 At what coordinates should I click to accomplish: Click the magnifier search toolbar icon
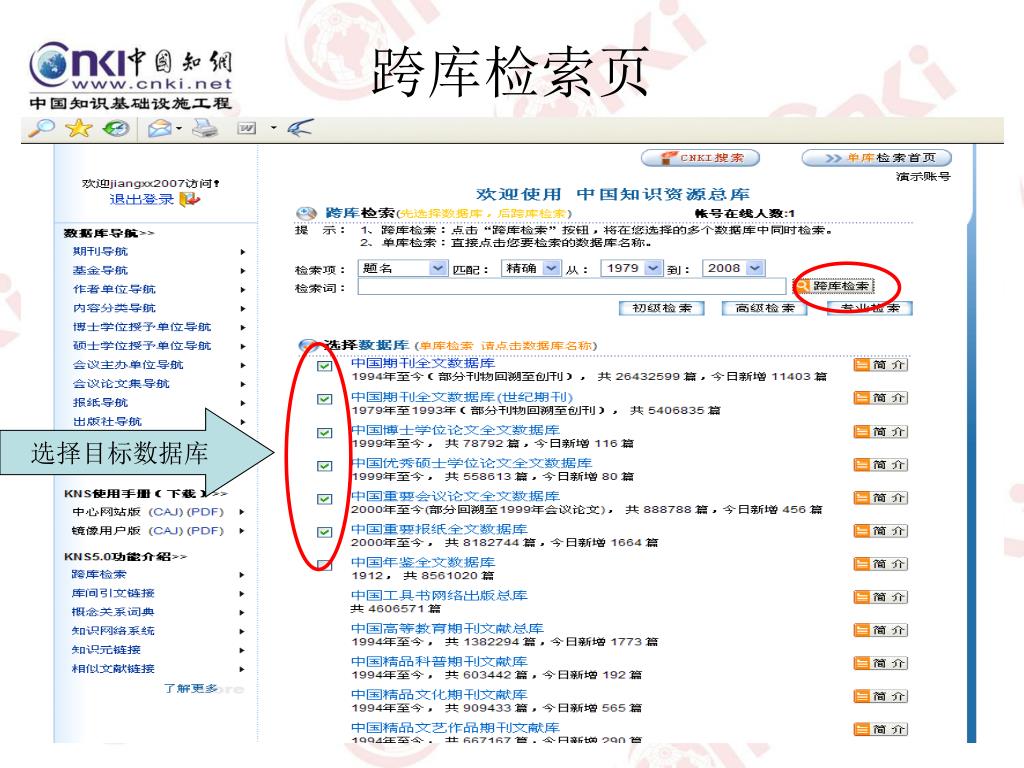(x=42, y=128)
